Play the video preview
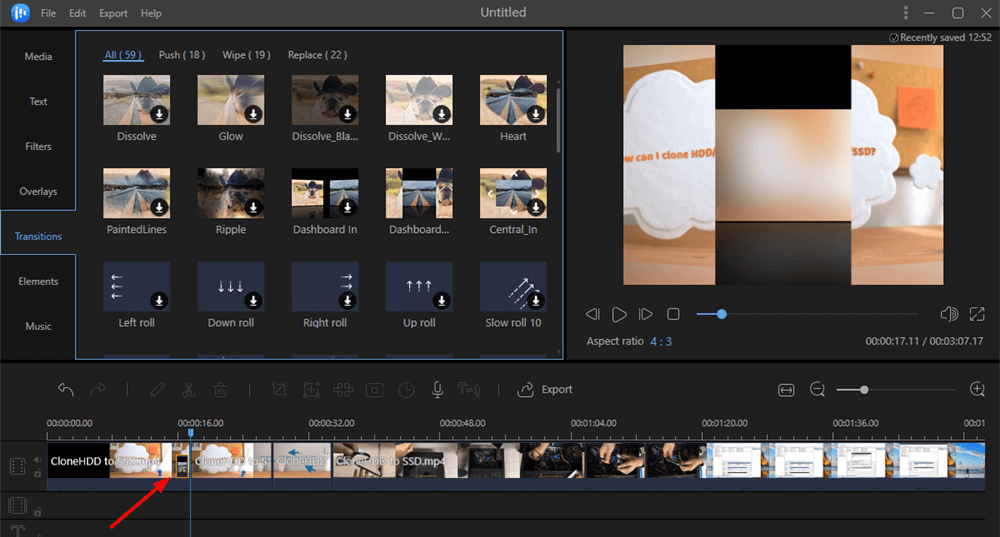This screenshot has height=537, width=1000. (x=619, y=314)
